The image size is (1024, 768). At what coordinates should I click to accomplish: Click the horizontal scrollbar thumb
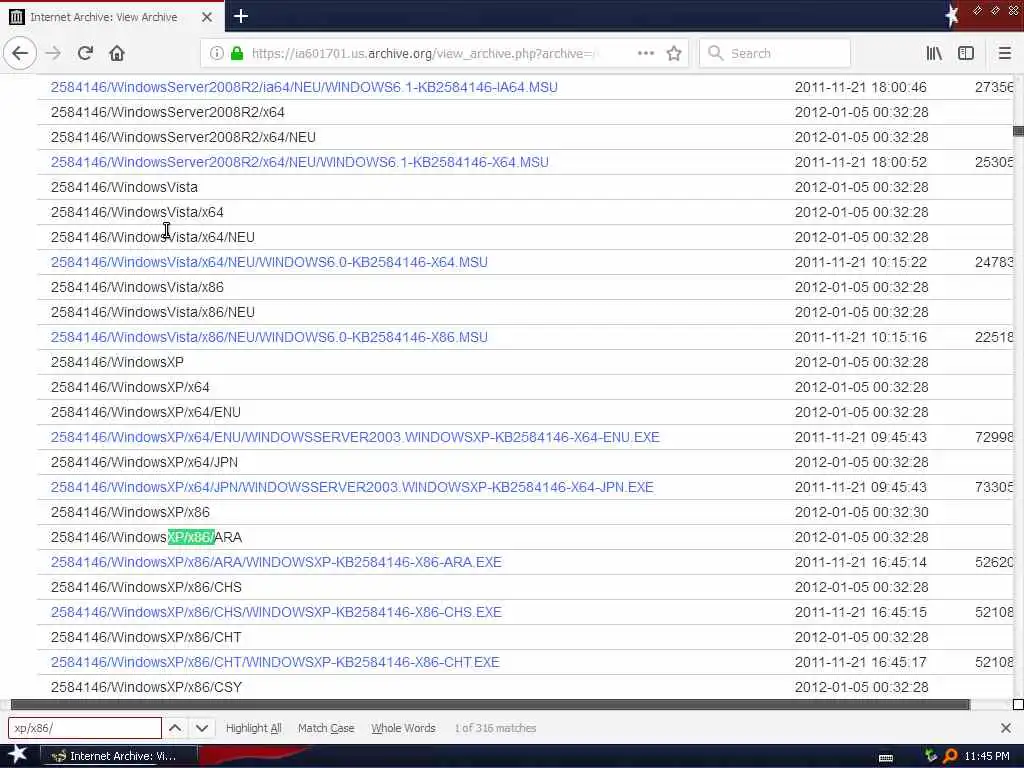tap(490, 704)
